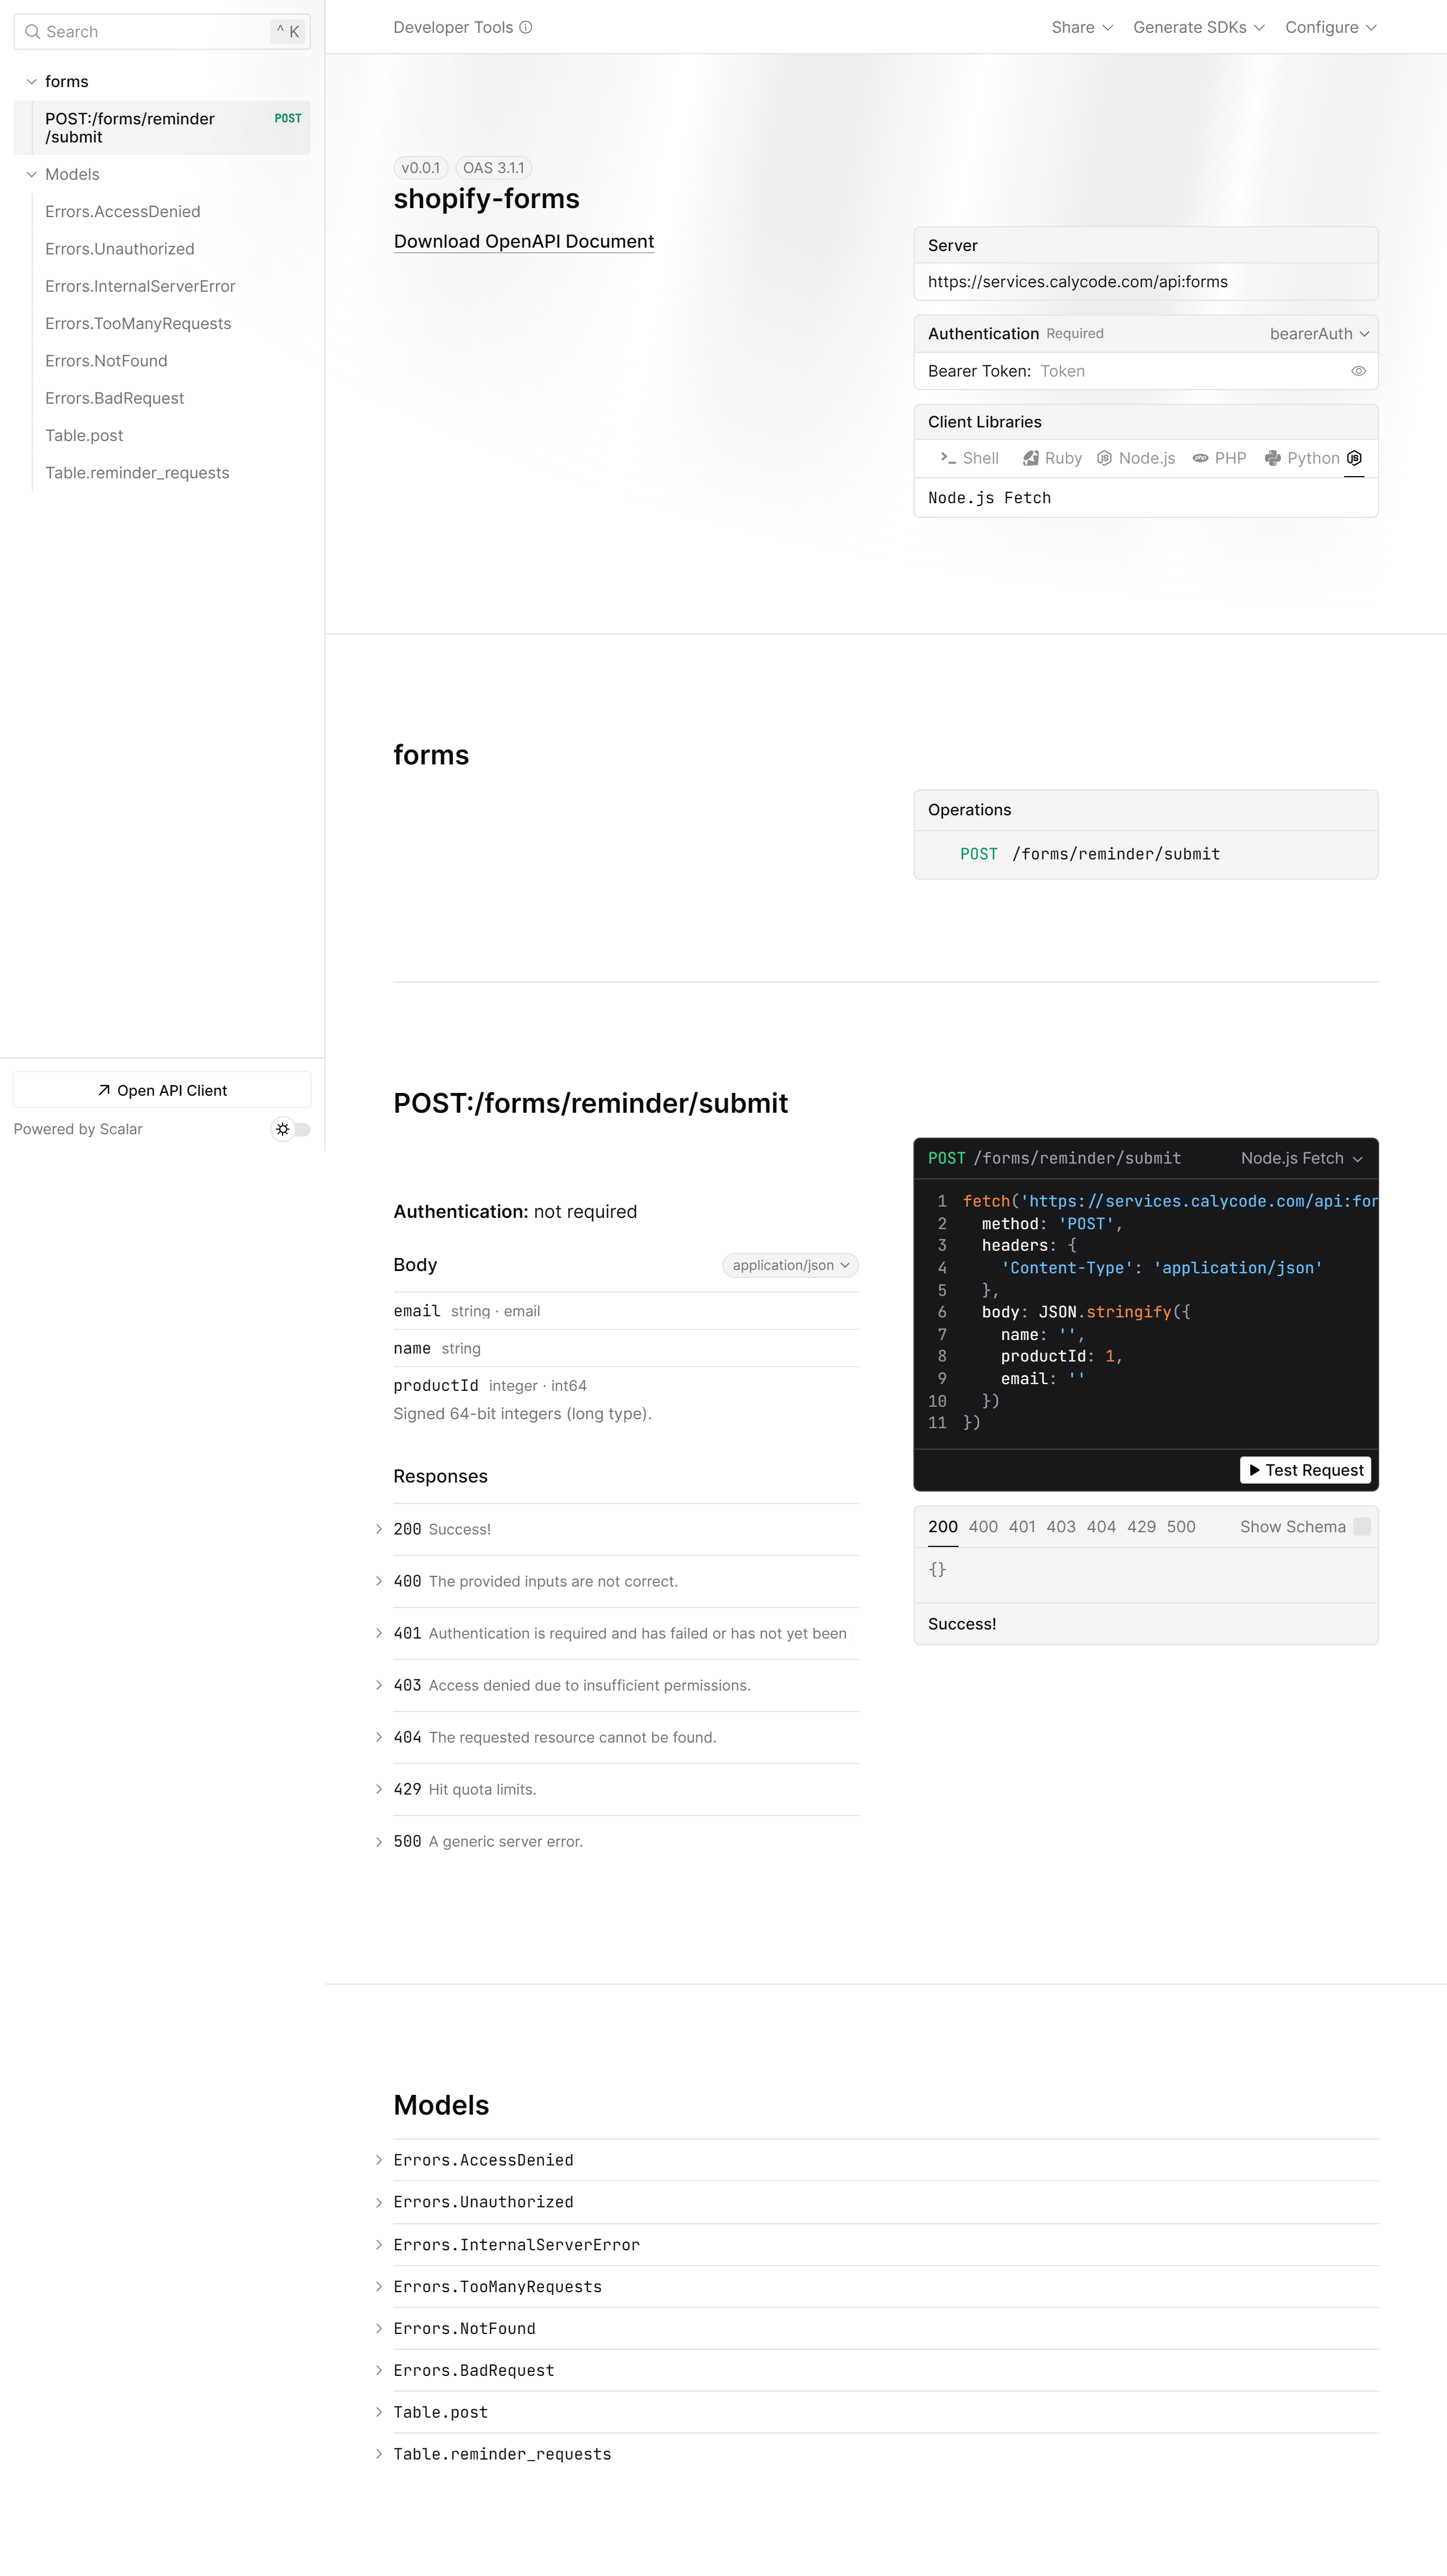Screen dimensions: 1447x2576
Task: Collapse the Models sidebar group
Action: coord(31,174)
